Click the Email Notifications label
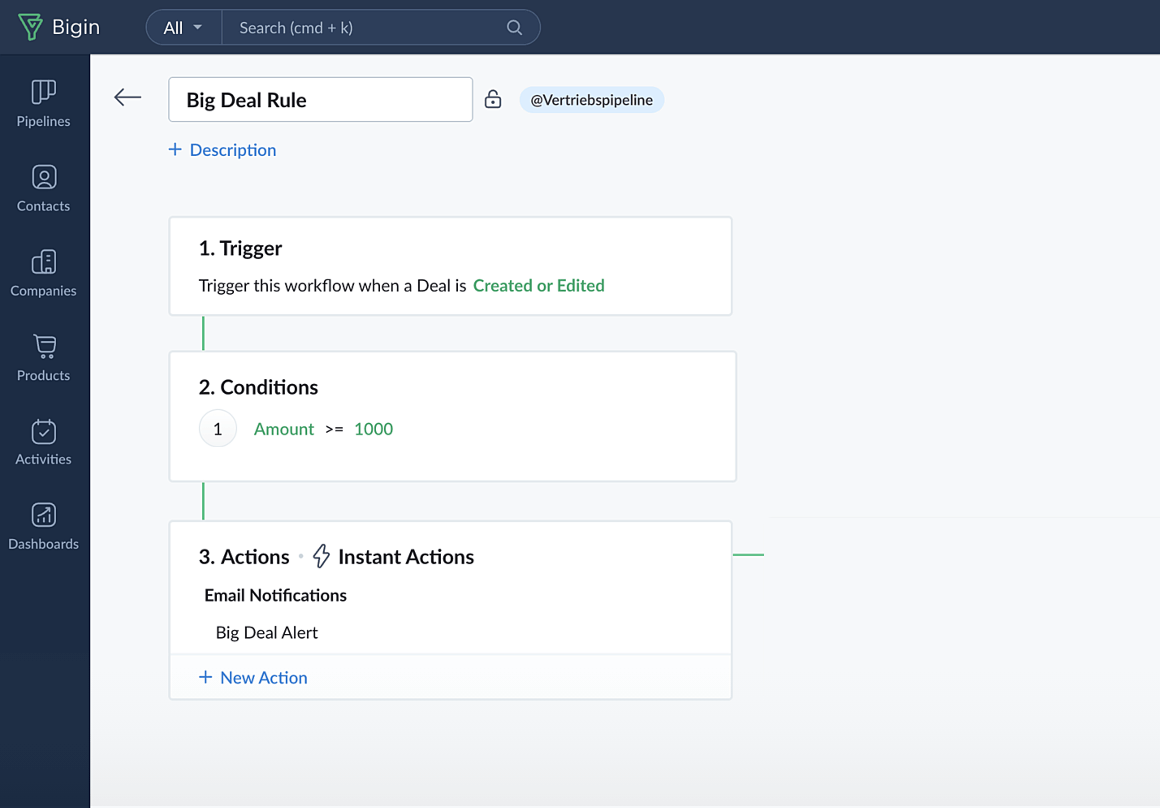1160x808 pixels. coord(275,596)
